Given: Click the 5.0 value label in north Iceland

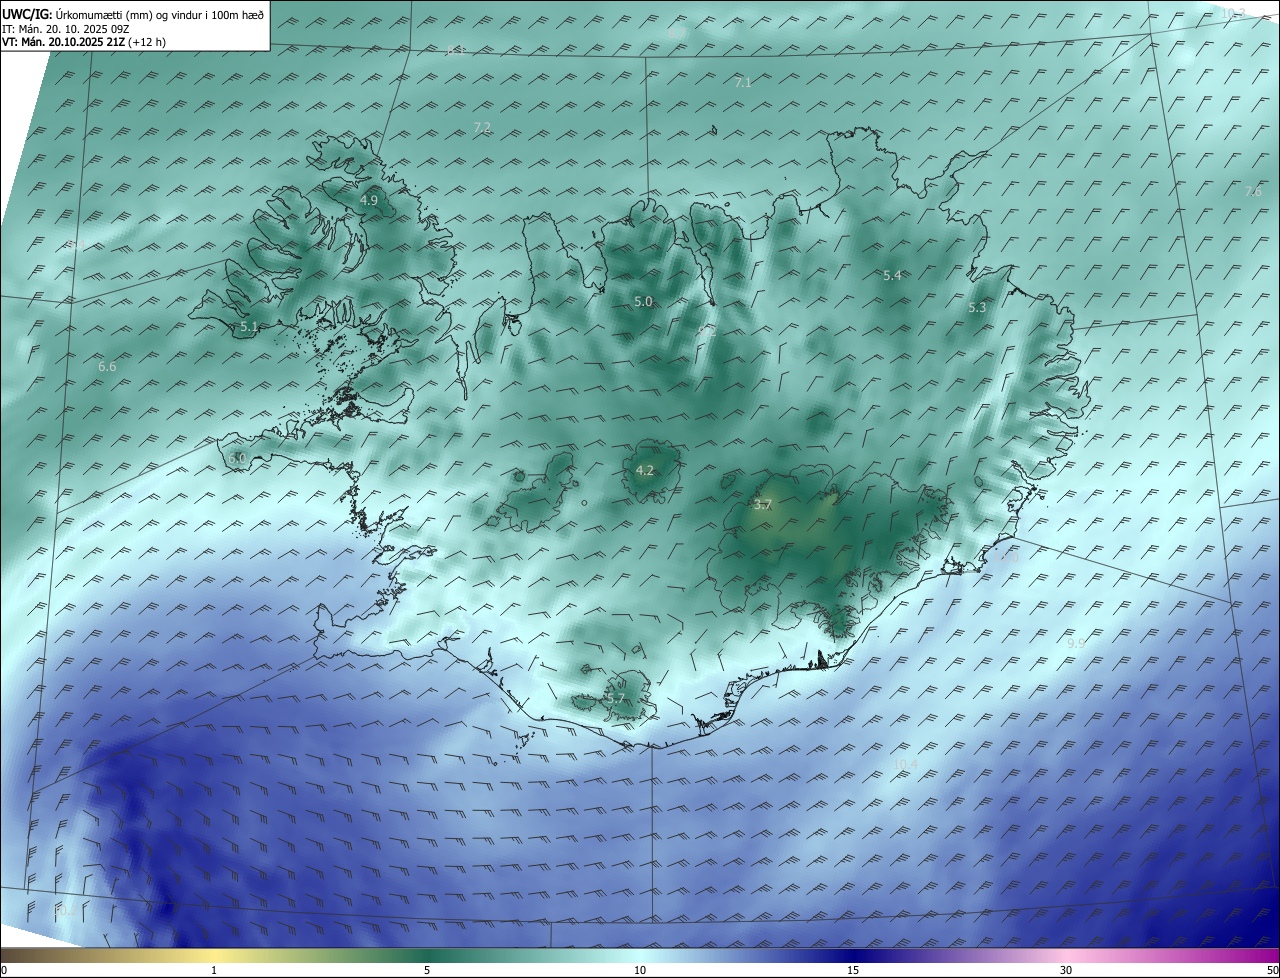Looking at the screenshot, I should tap(643, 301).
